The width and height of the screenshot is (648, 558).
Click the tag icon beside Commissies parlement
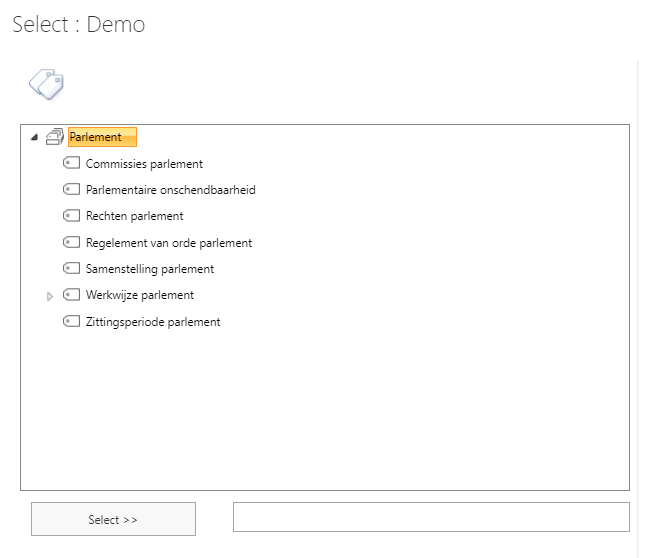click(x=71, y=163)
